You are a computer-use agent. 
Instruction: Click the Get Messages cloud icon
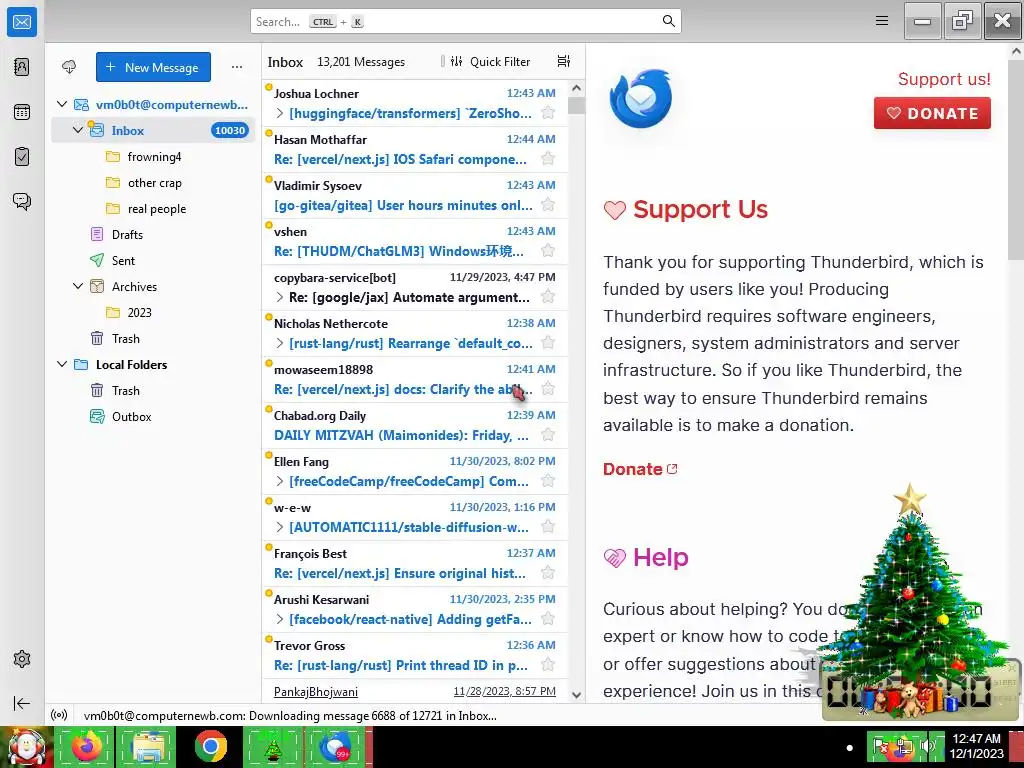pos(69,67)
